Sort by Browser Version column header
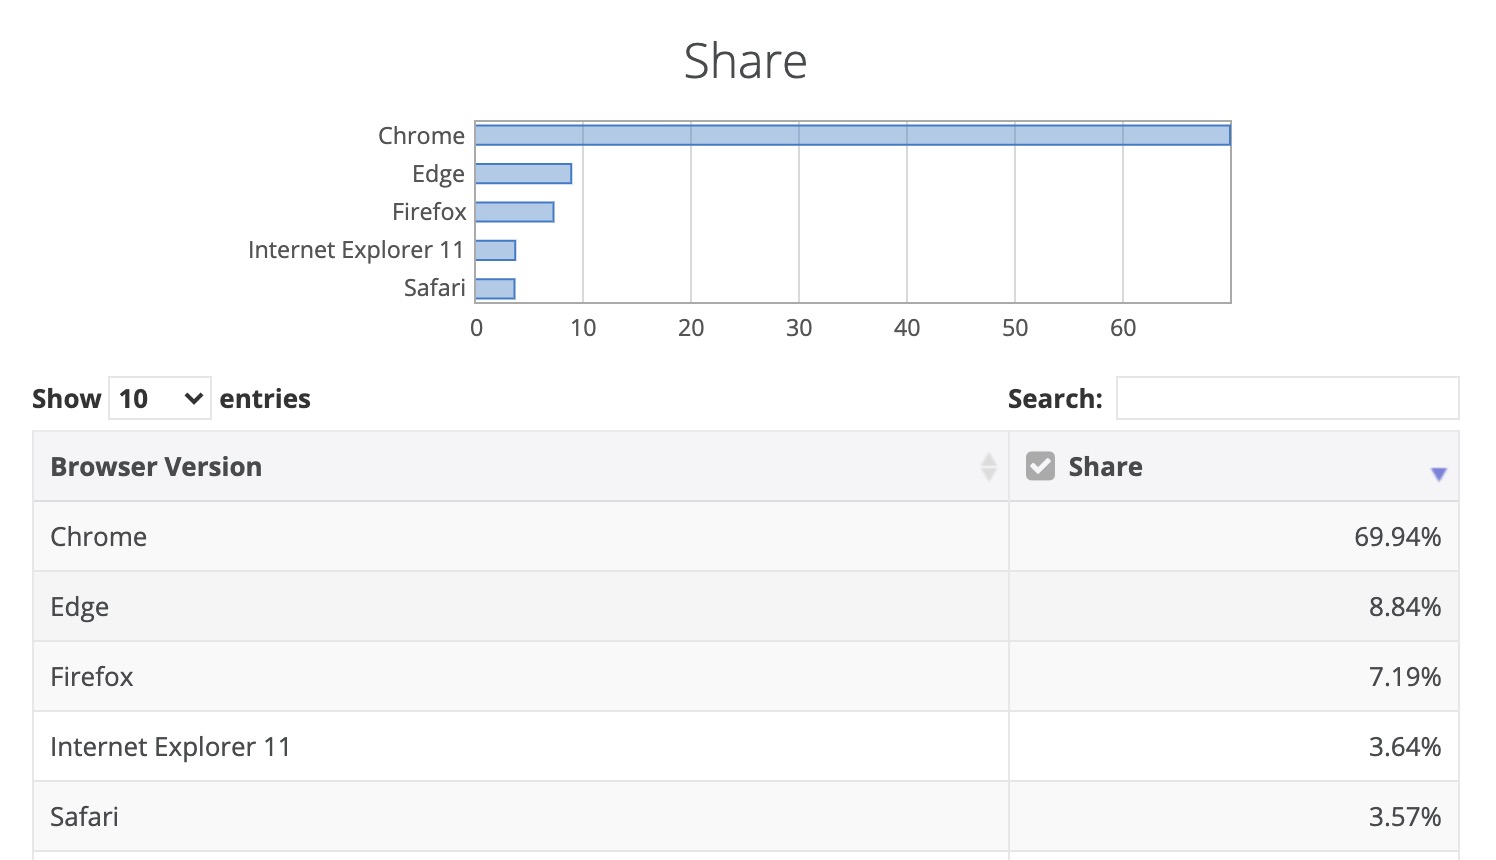1496x860 pixels. [156, 467]
